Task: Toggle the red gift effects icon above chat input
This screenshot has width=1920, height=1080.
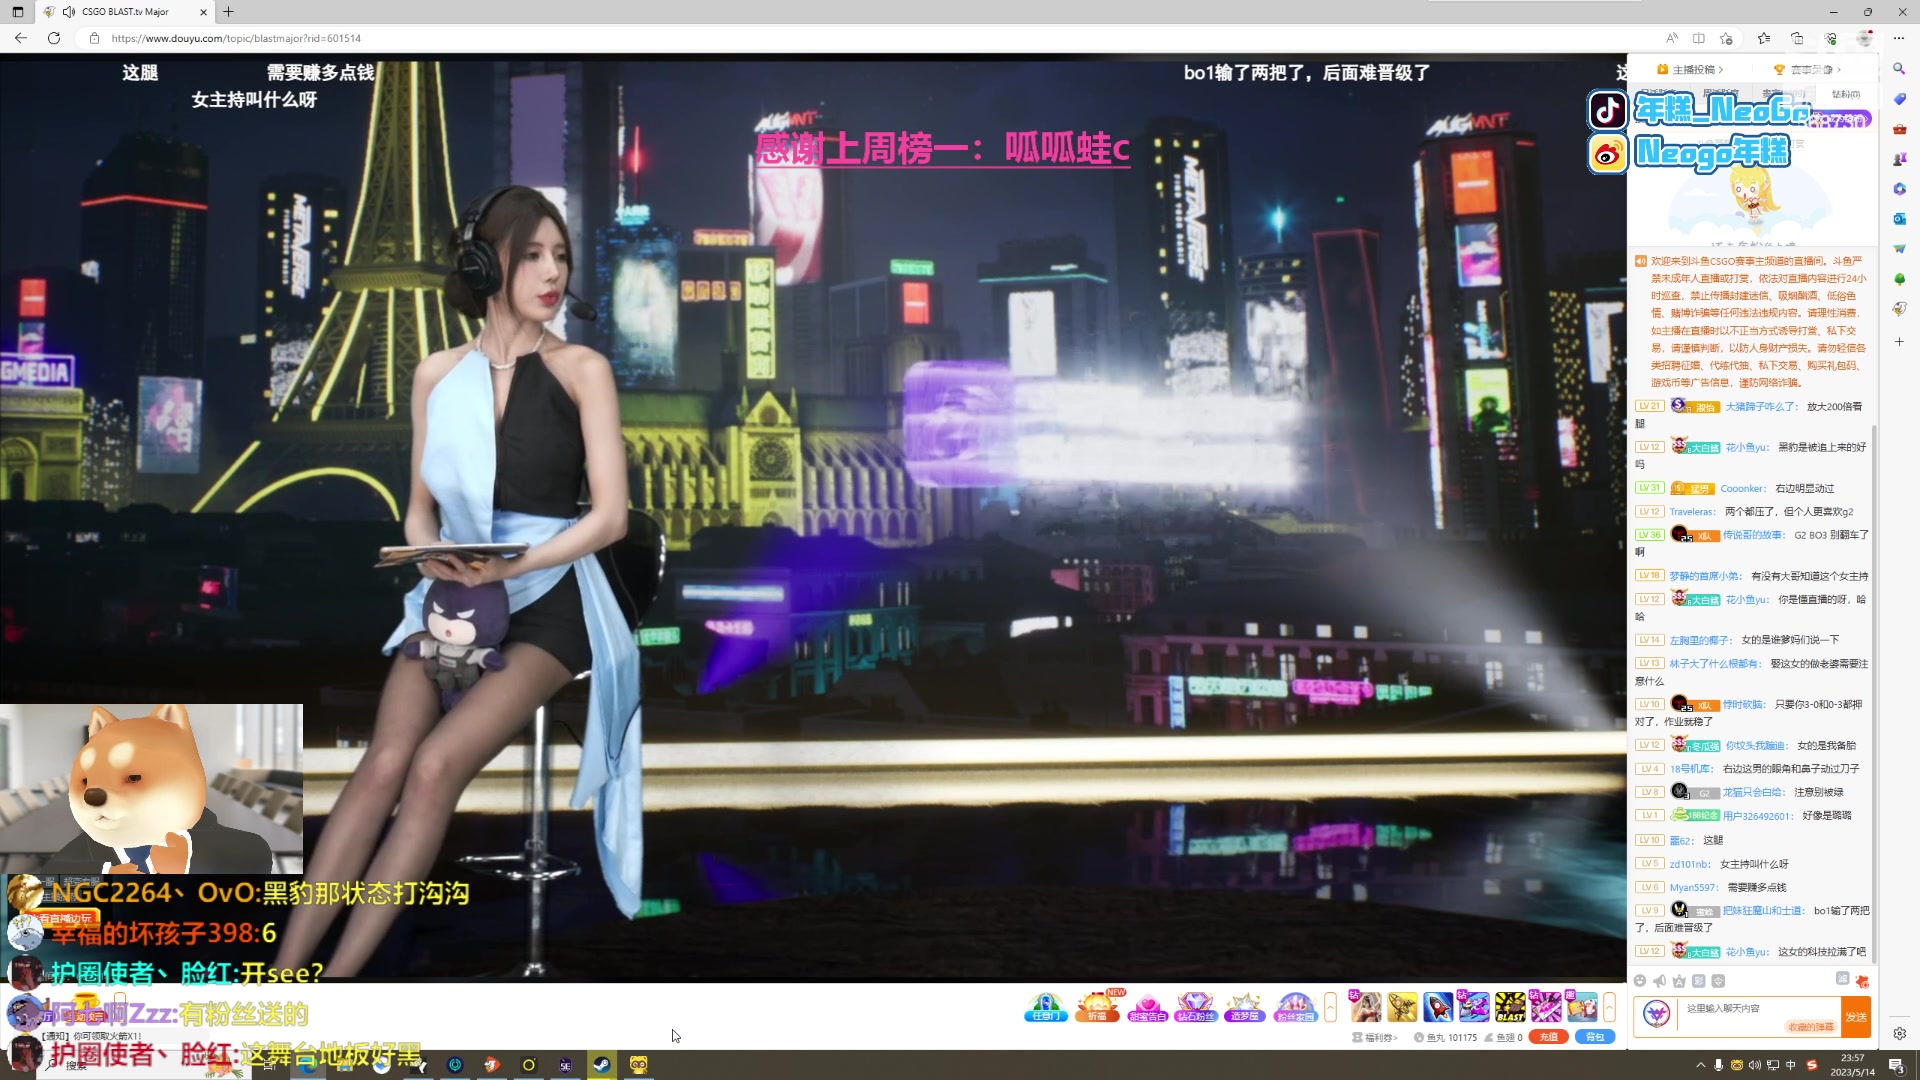Action: pyautogui.click(x=1862, y=981)
